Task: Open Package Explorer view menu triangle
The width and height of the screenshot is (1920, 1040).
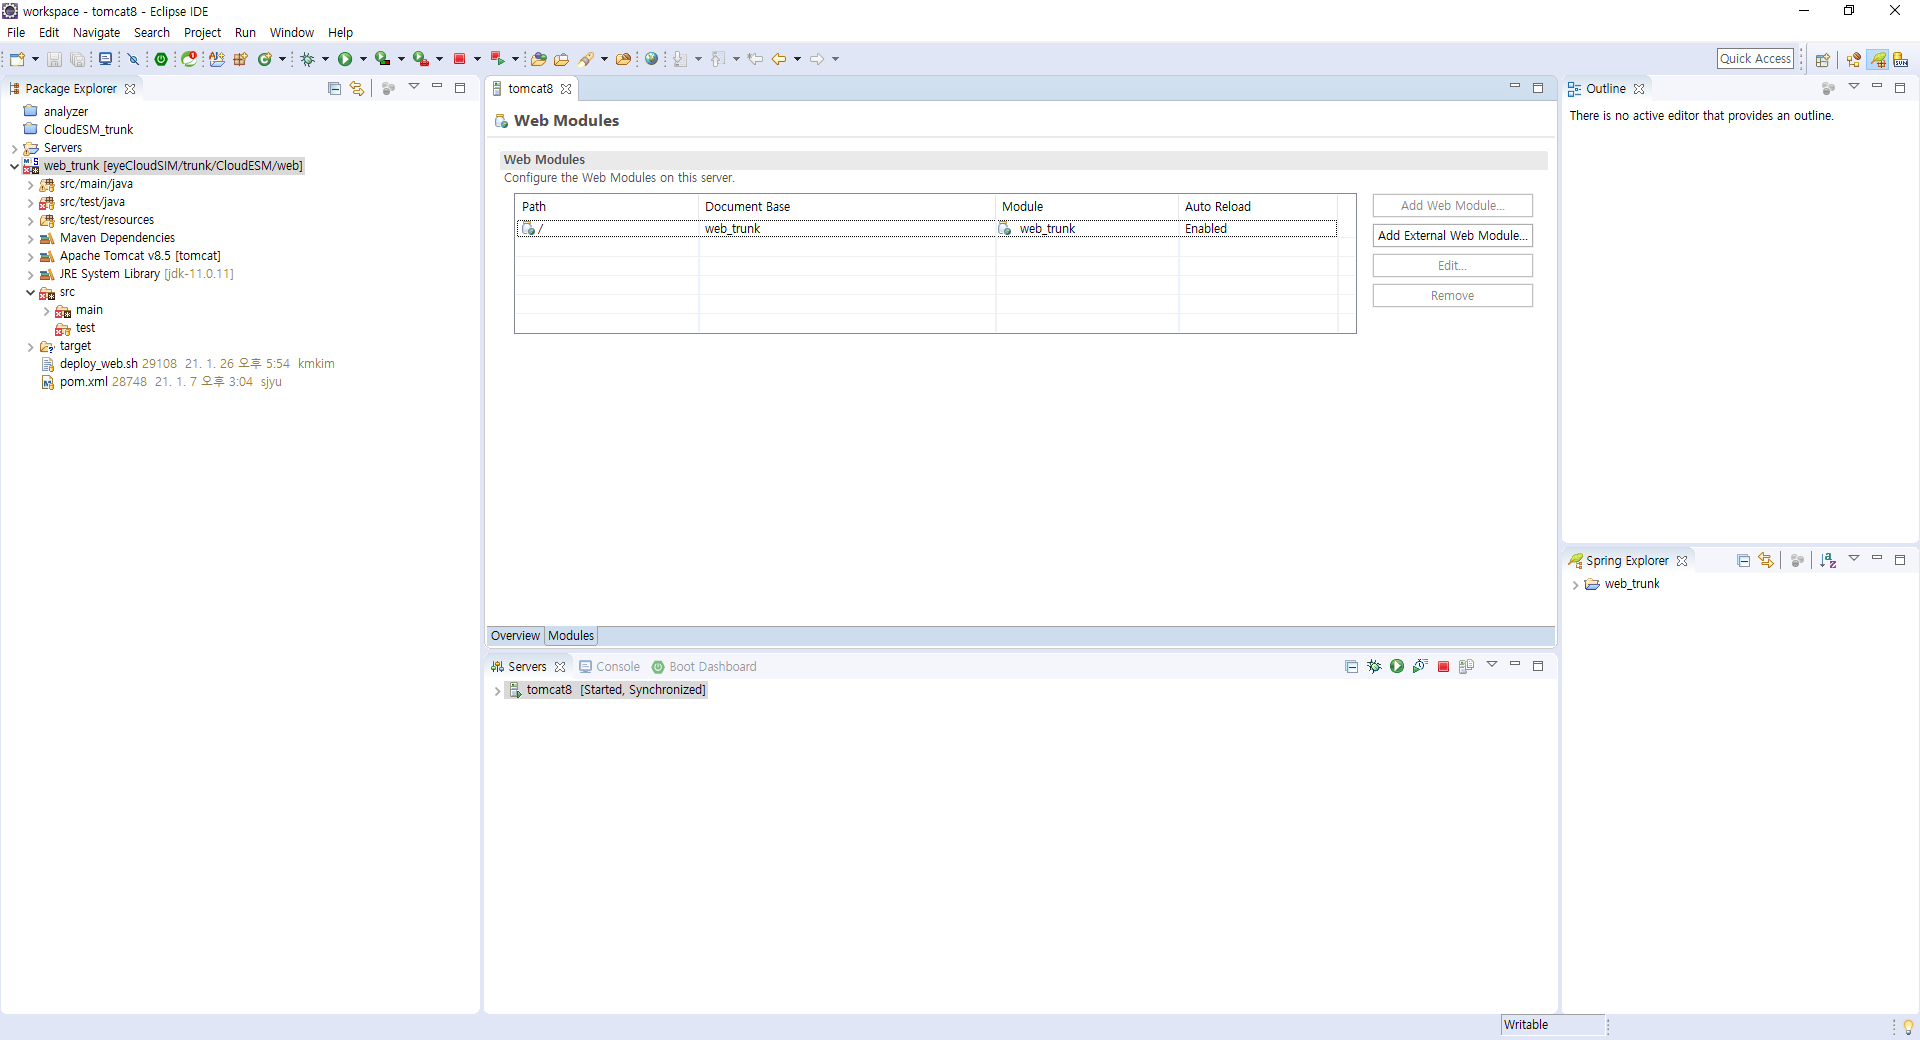Action: [x=414, y=87]
